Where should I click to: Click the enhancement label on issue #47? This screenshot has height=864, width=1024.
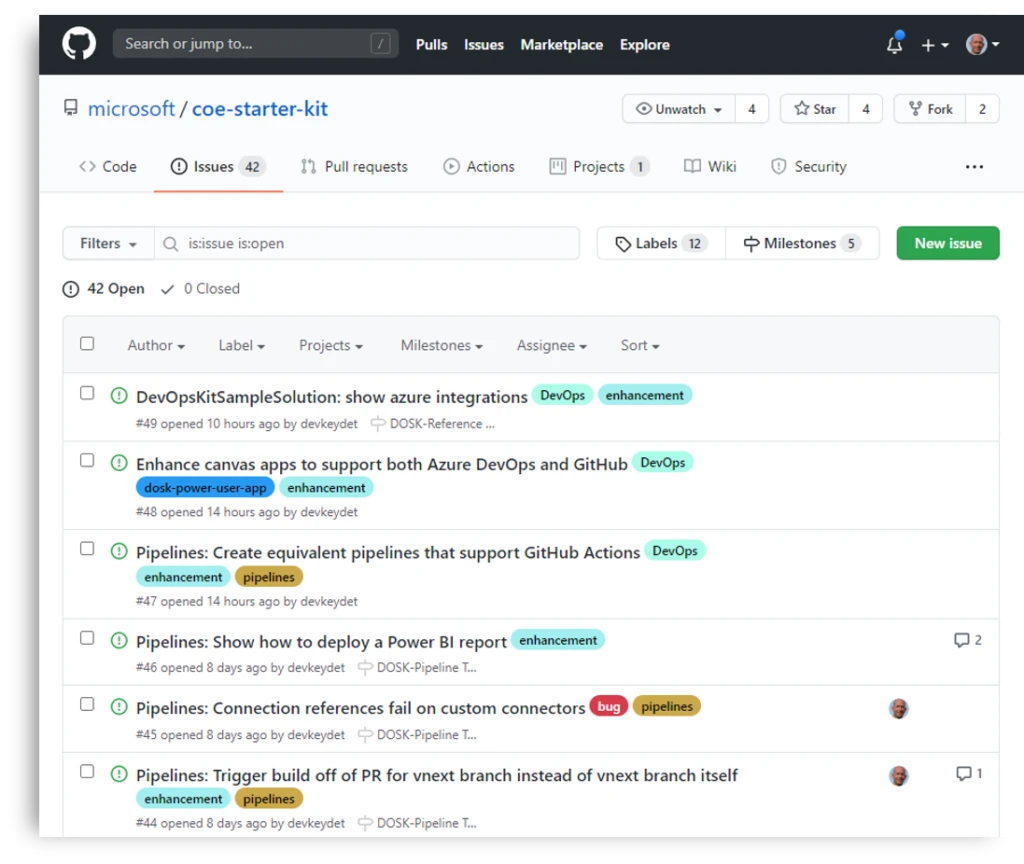click(182, 577)
